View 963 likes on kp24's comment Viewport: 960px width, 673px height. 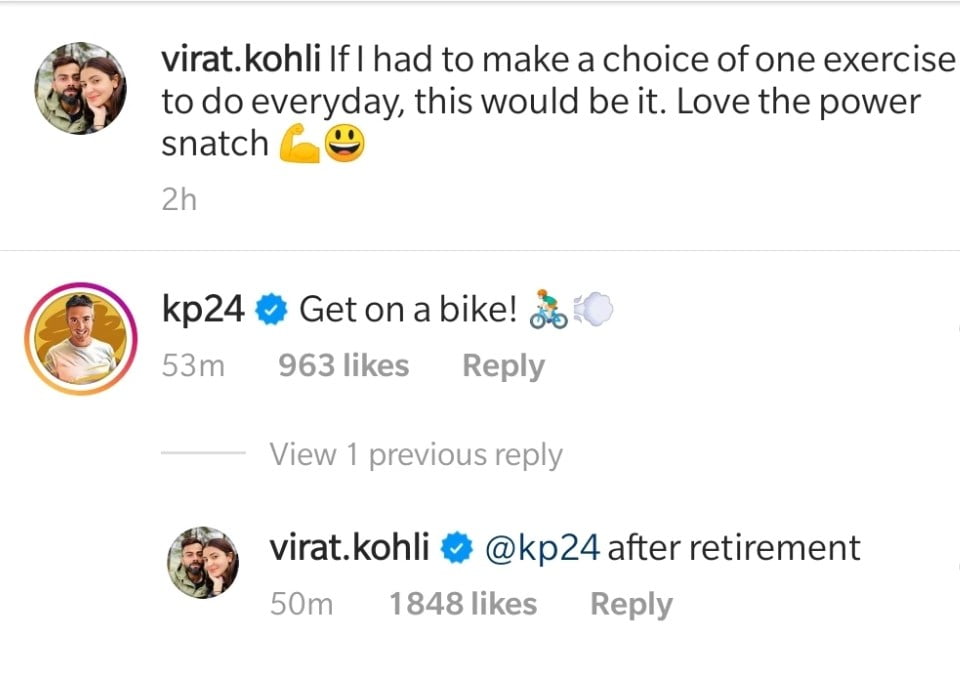coord(343,366)
